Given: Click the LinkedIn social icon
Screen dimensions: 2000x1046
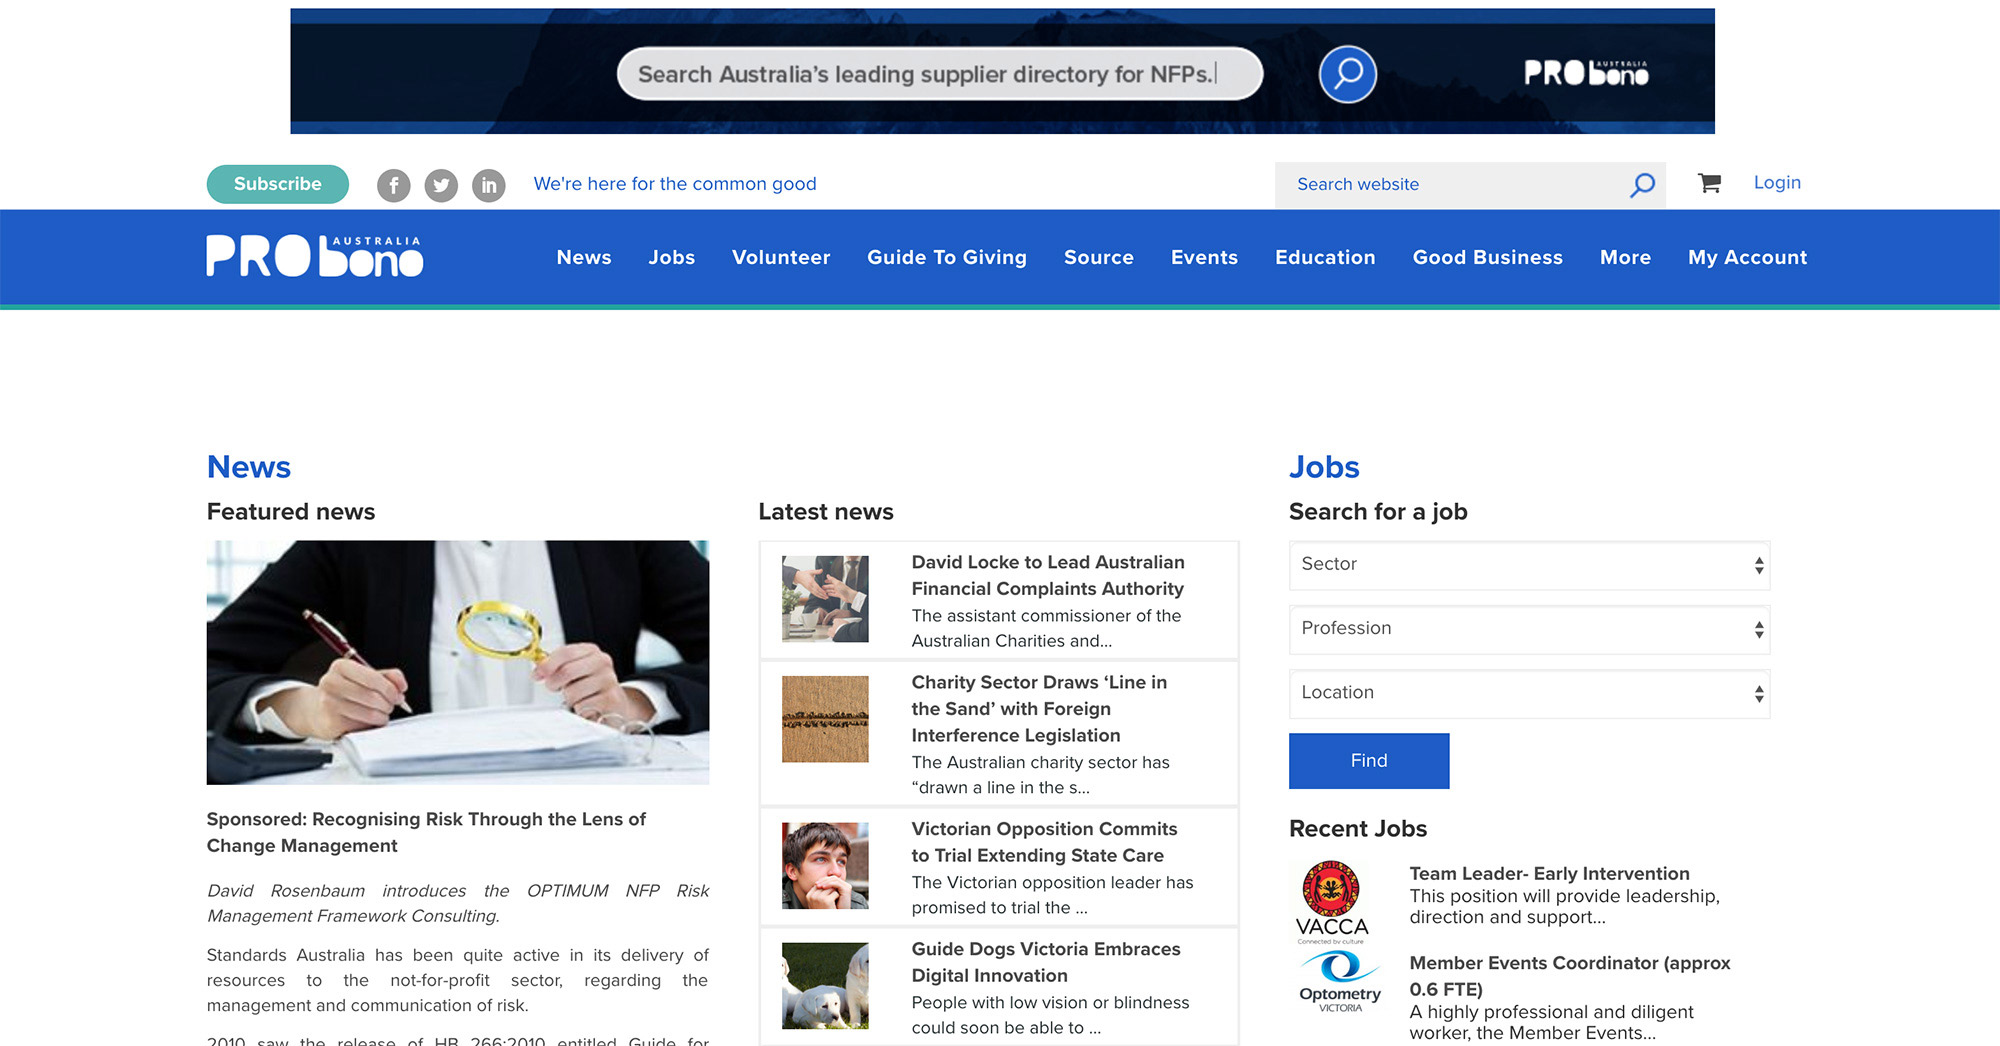Looking at the screenshot, I should (x=489, y=185).
